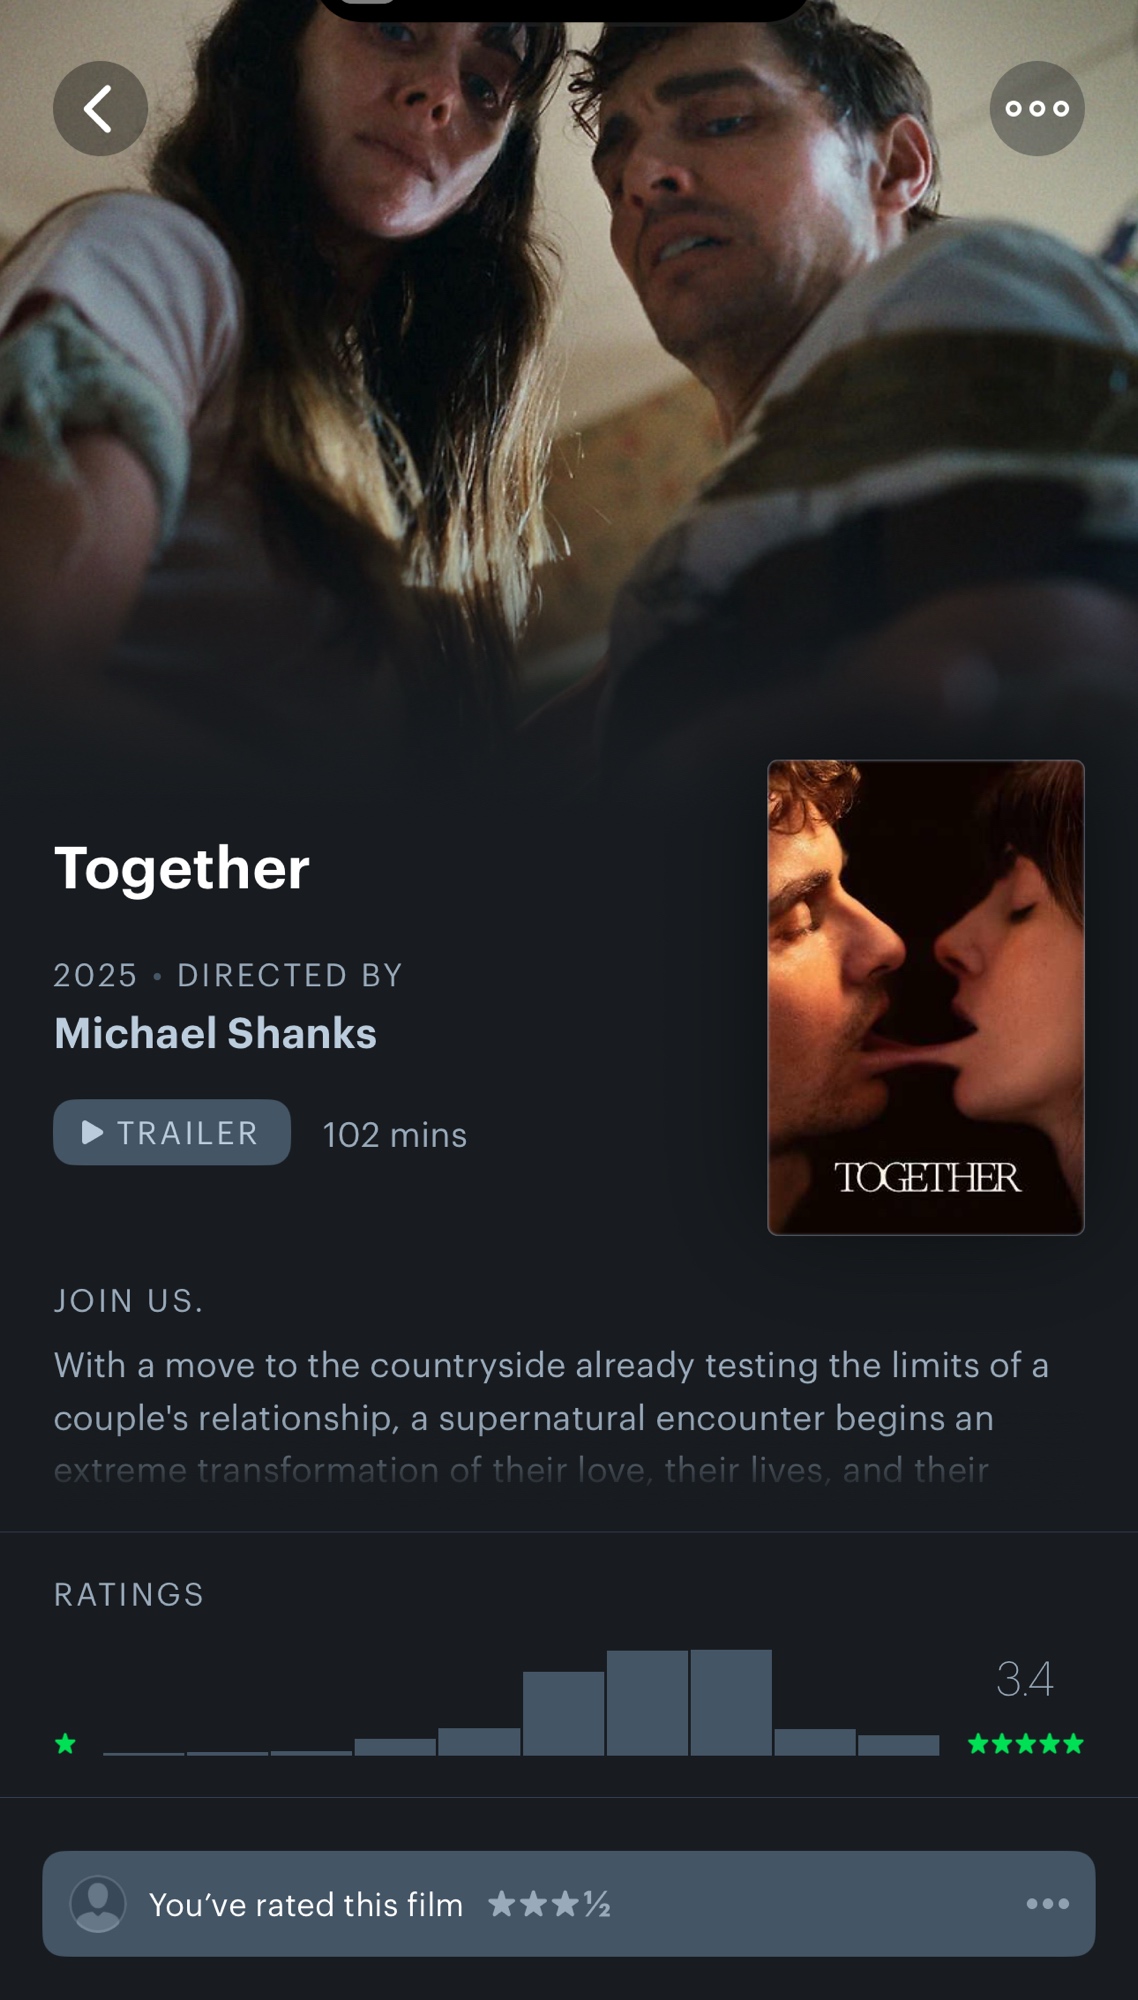Screen dimensions: 1138x2000
Task: Open the three-dot options menu at top
Action: pos(1037,108)
